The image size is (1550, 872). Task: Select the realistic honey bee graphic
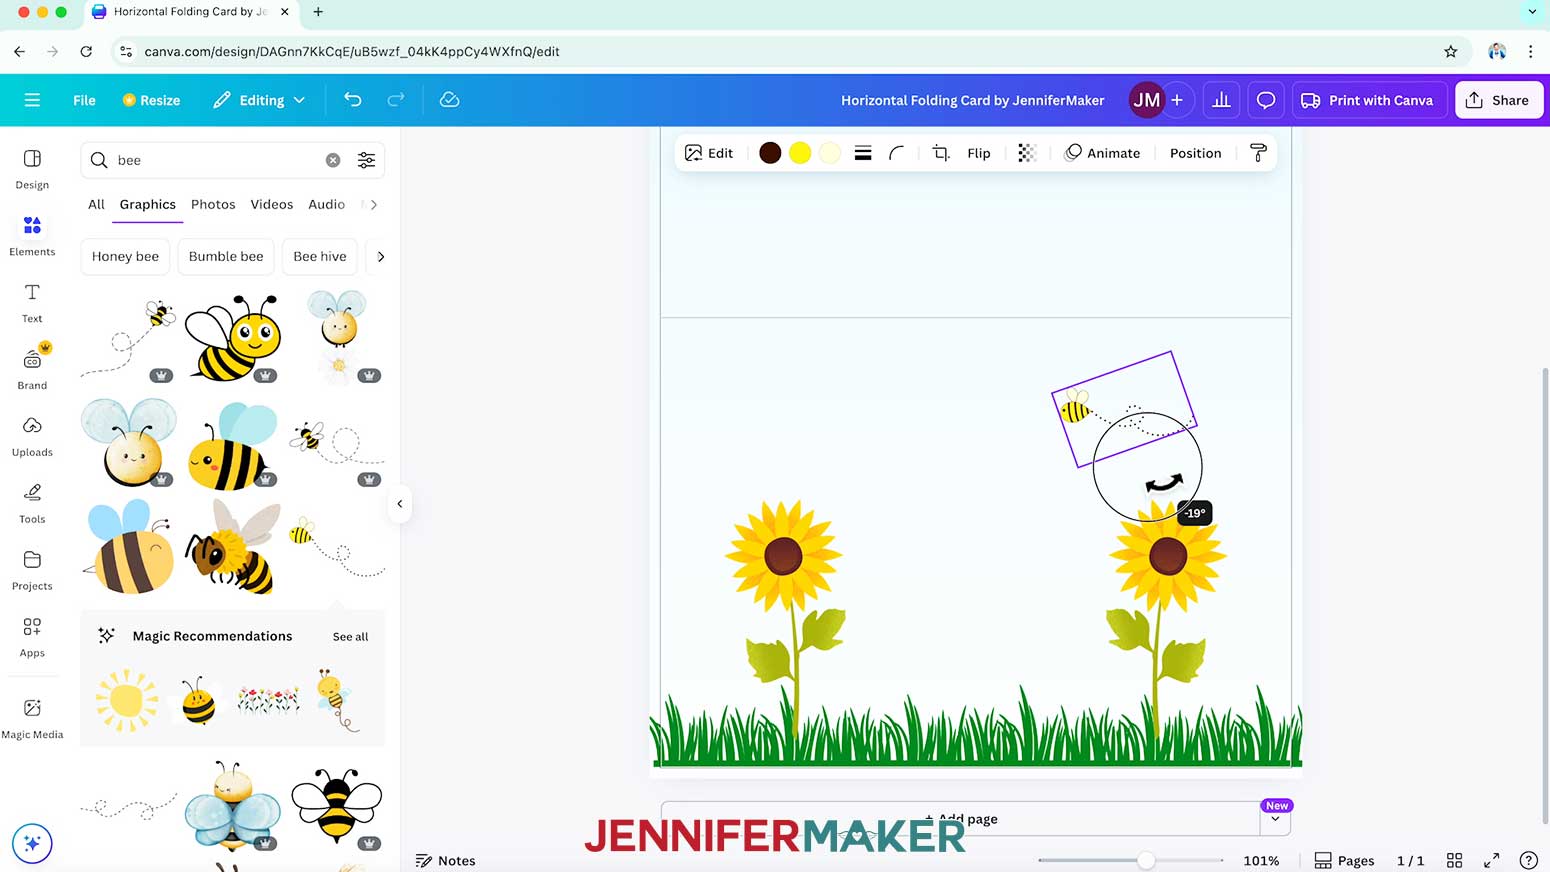click(232, 548)
